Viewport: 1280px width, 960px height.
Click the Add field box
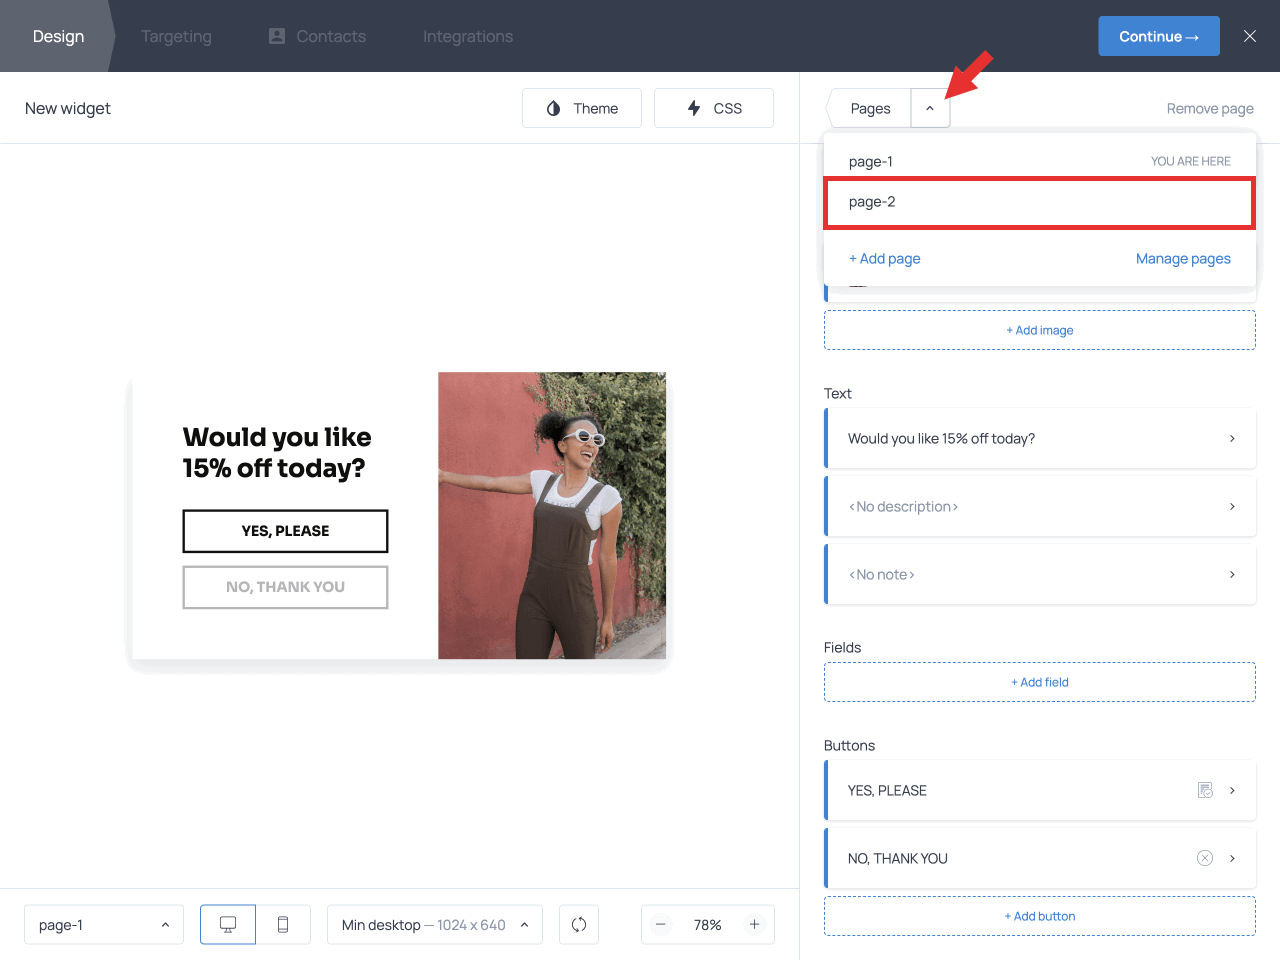[1040, 682]
